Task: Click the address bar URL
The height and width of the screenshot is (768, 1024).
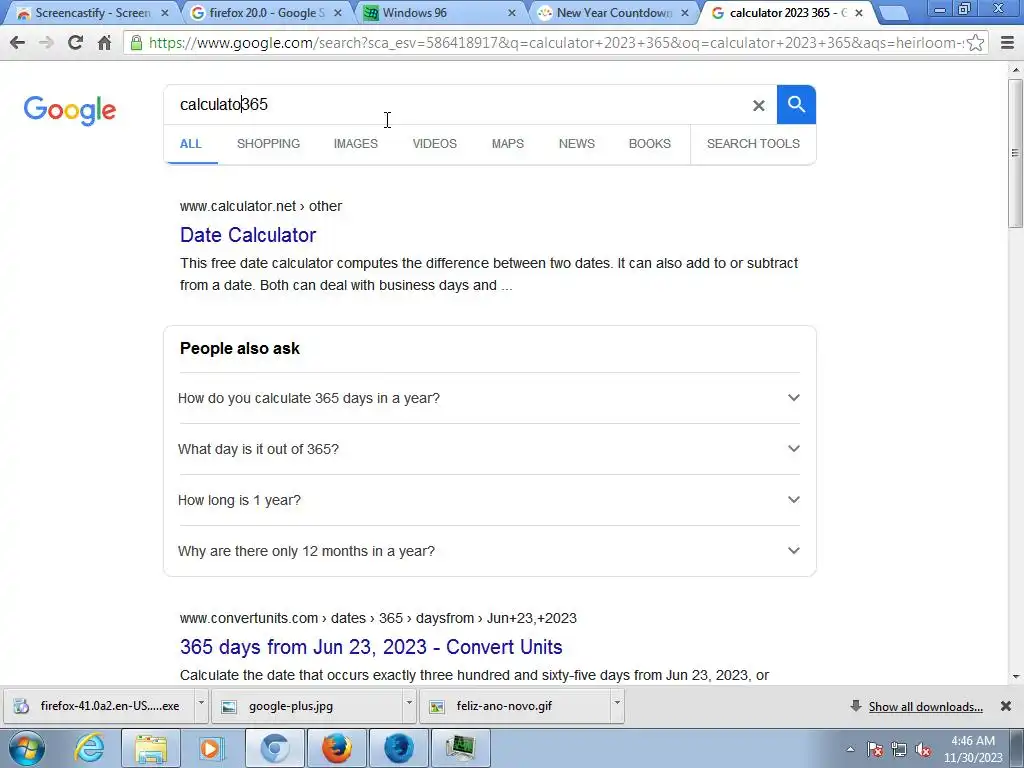Action: click(555, 43)
